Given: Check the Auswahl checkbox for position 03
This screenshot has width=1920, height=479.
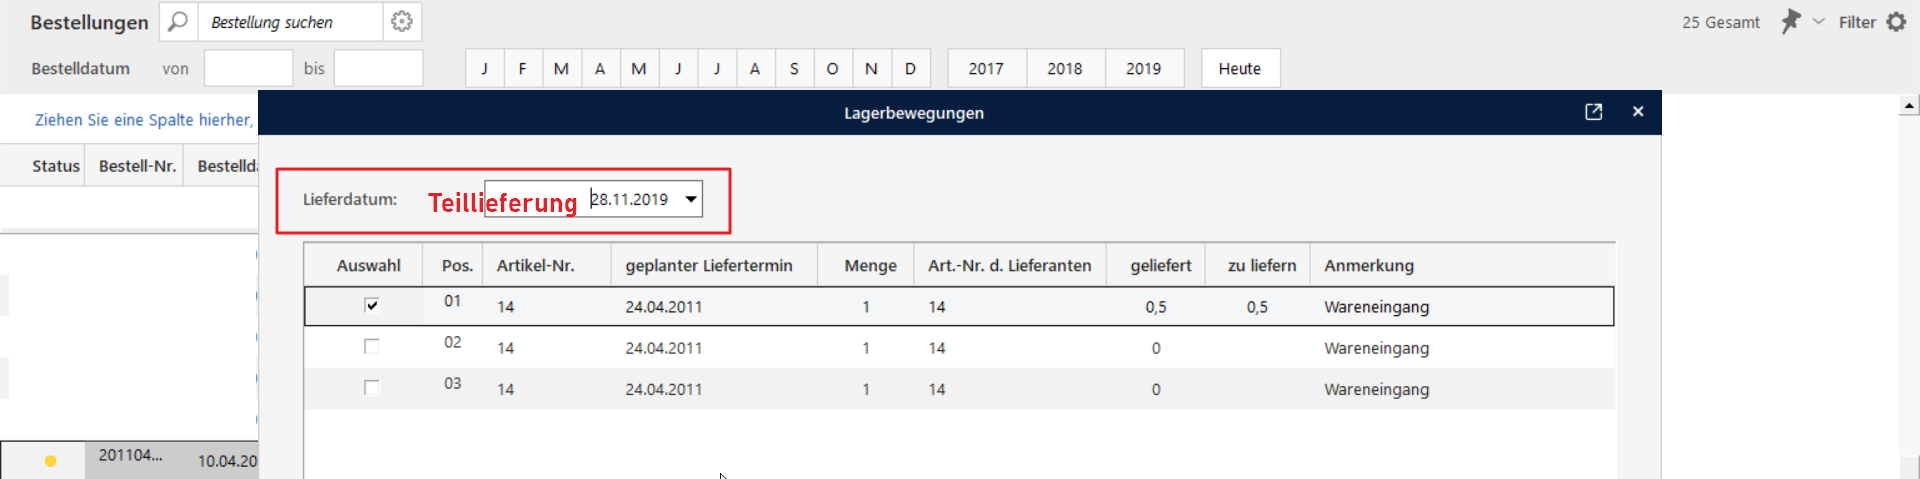Looking at the screenshot, I should tap(372, 387).
